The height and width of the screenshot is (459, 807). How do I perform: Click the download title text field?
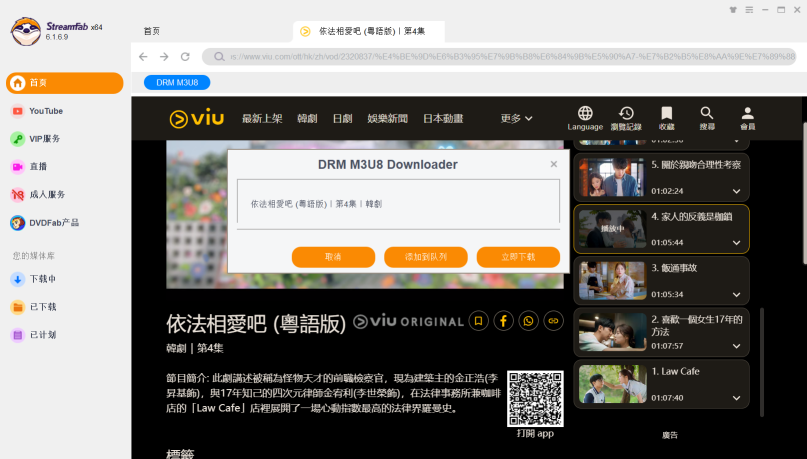398,204
